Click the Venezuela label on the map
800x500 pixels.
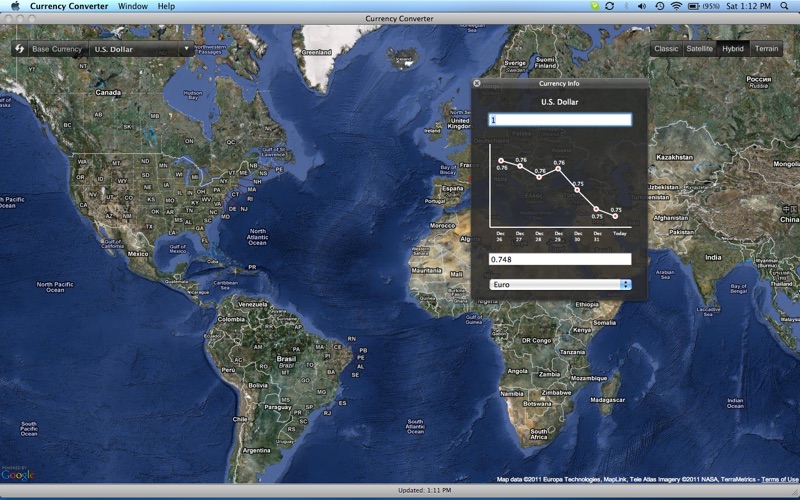click(x=253, y=304)
